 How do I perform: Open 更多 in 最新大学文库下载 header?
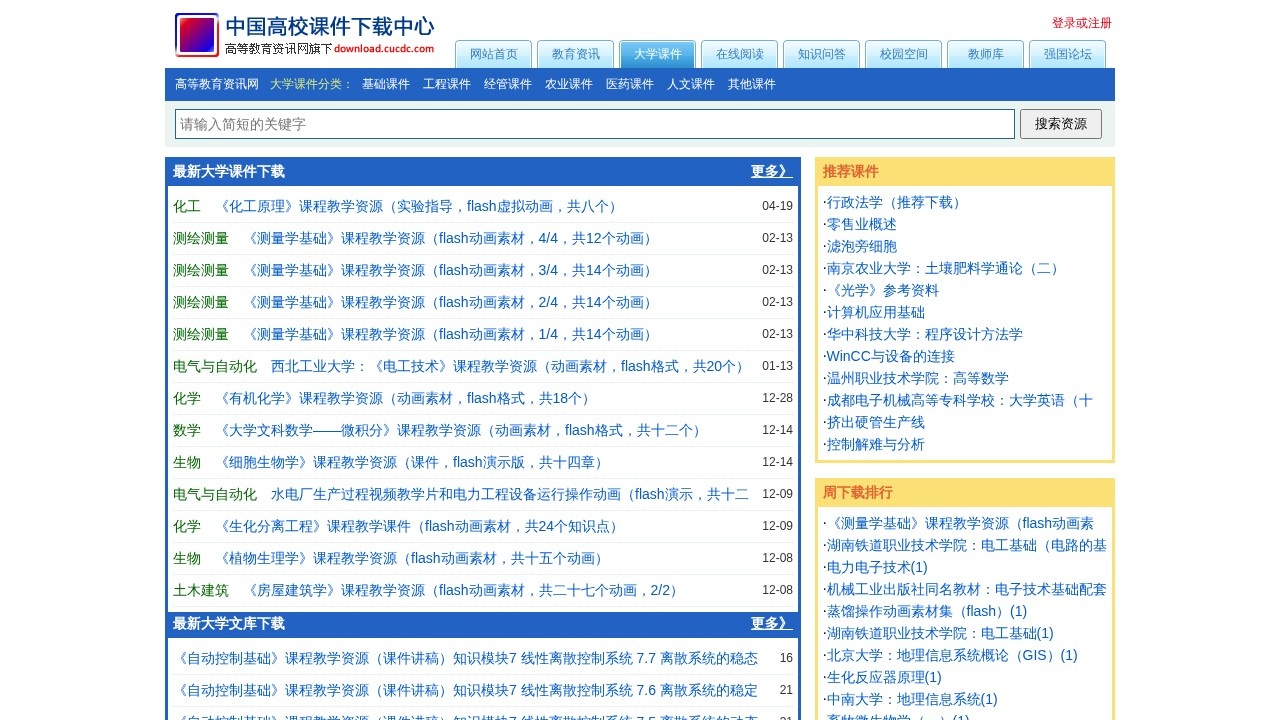click(772, 623)
